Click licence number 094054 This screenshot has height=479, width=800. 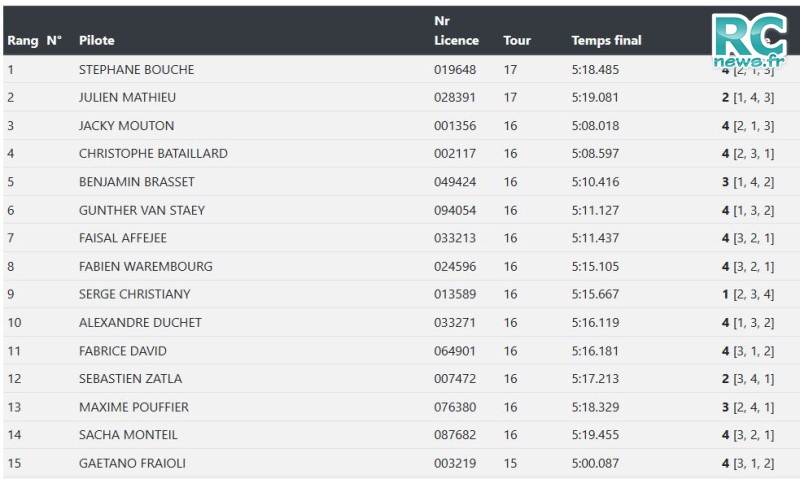coord(455,210)
